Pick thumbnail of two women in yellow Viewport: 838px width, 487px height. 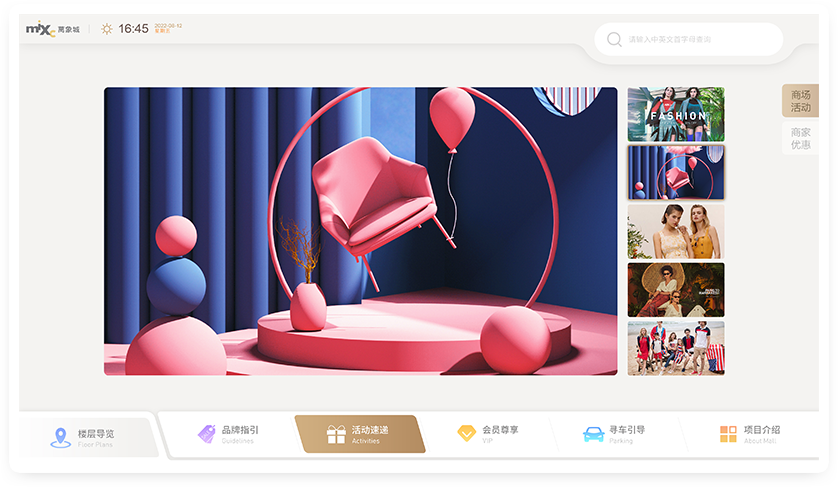pos(675,231)
